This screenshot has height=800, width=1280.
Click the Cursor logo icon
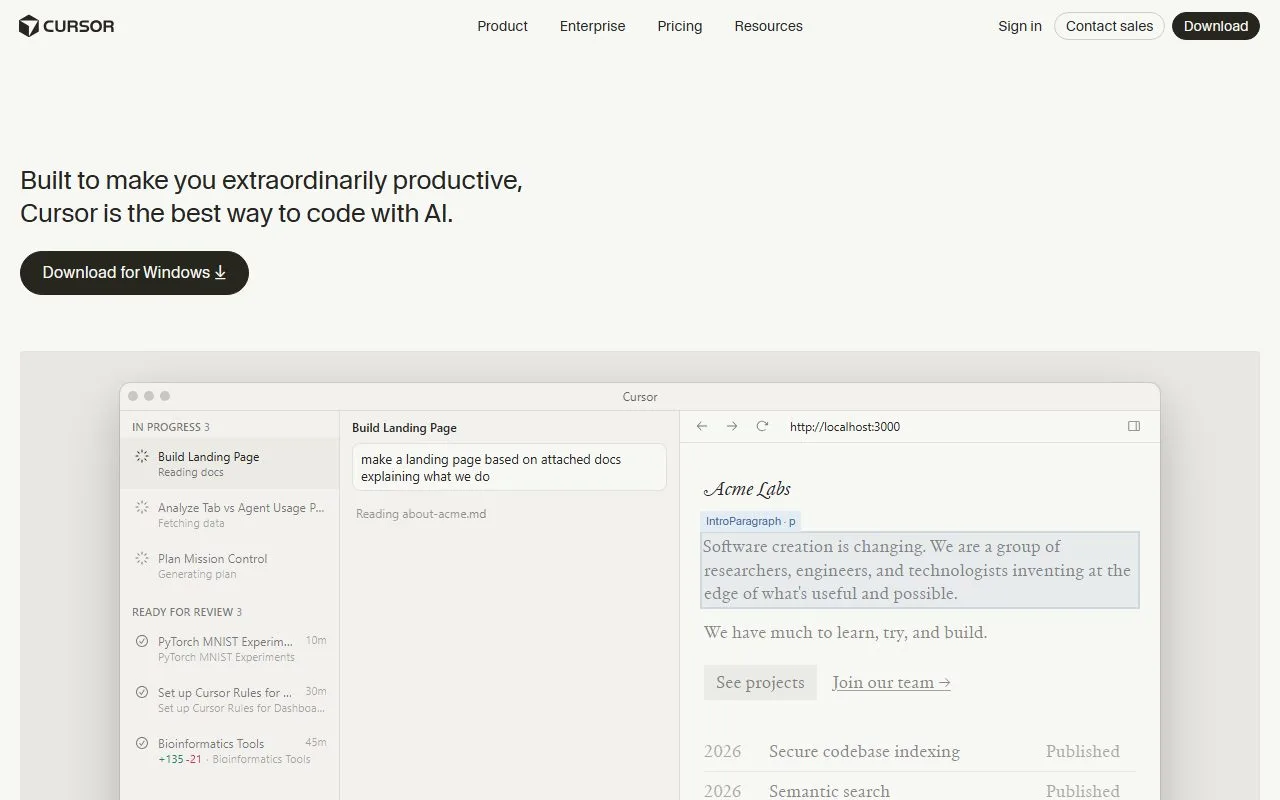(x=27, y=26)
